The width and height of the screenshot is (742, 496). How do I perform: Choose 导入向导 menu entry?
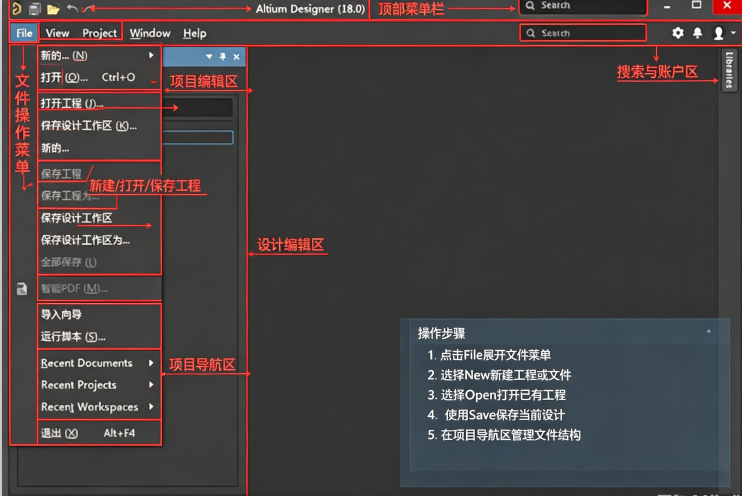(x=98, y=314)
